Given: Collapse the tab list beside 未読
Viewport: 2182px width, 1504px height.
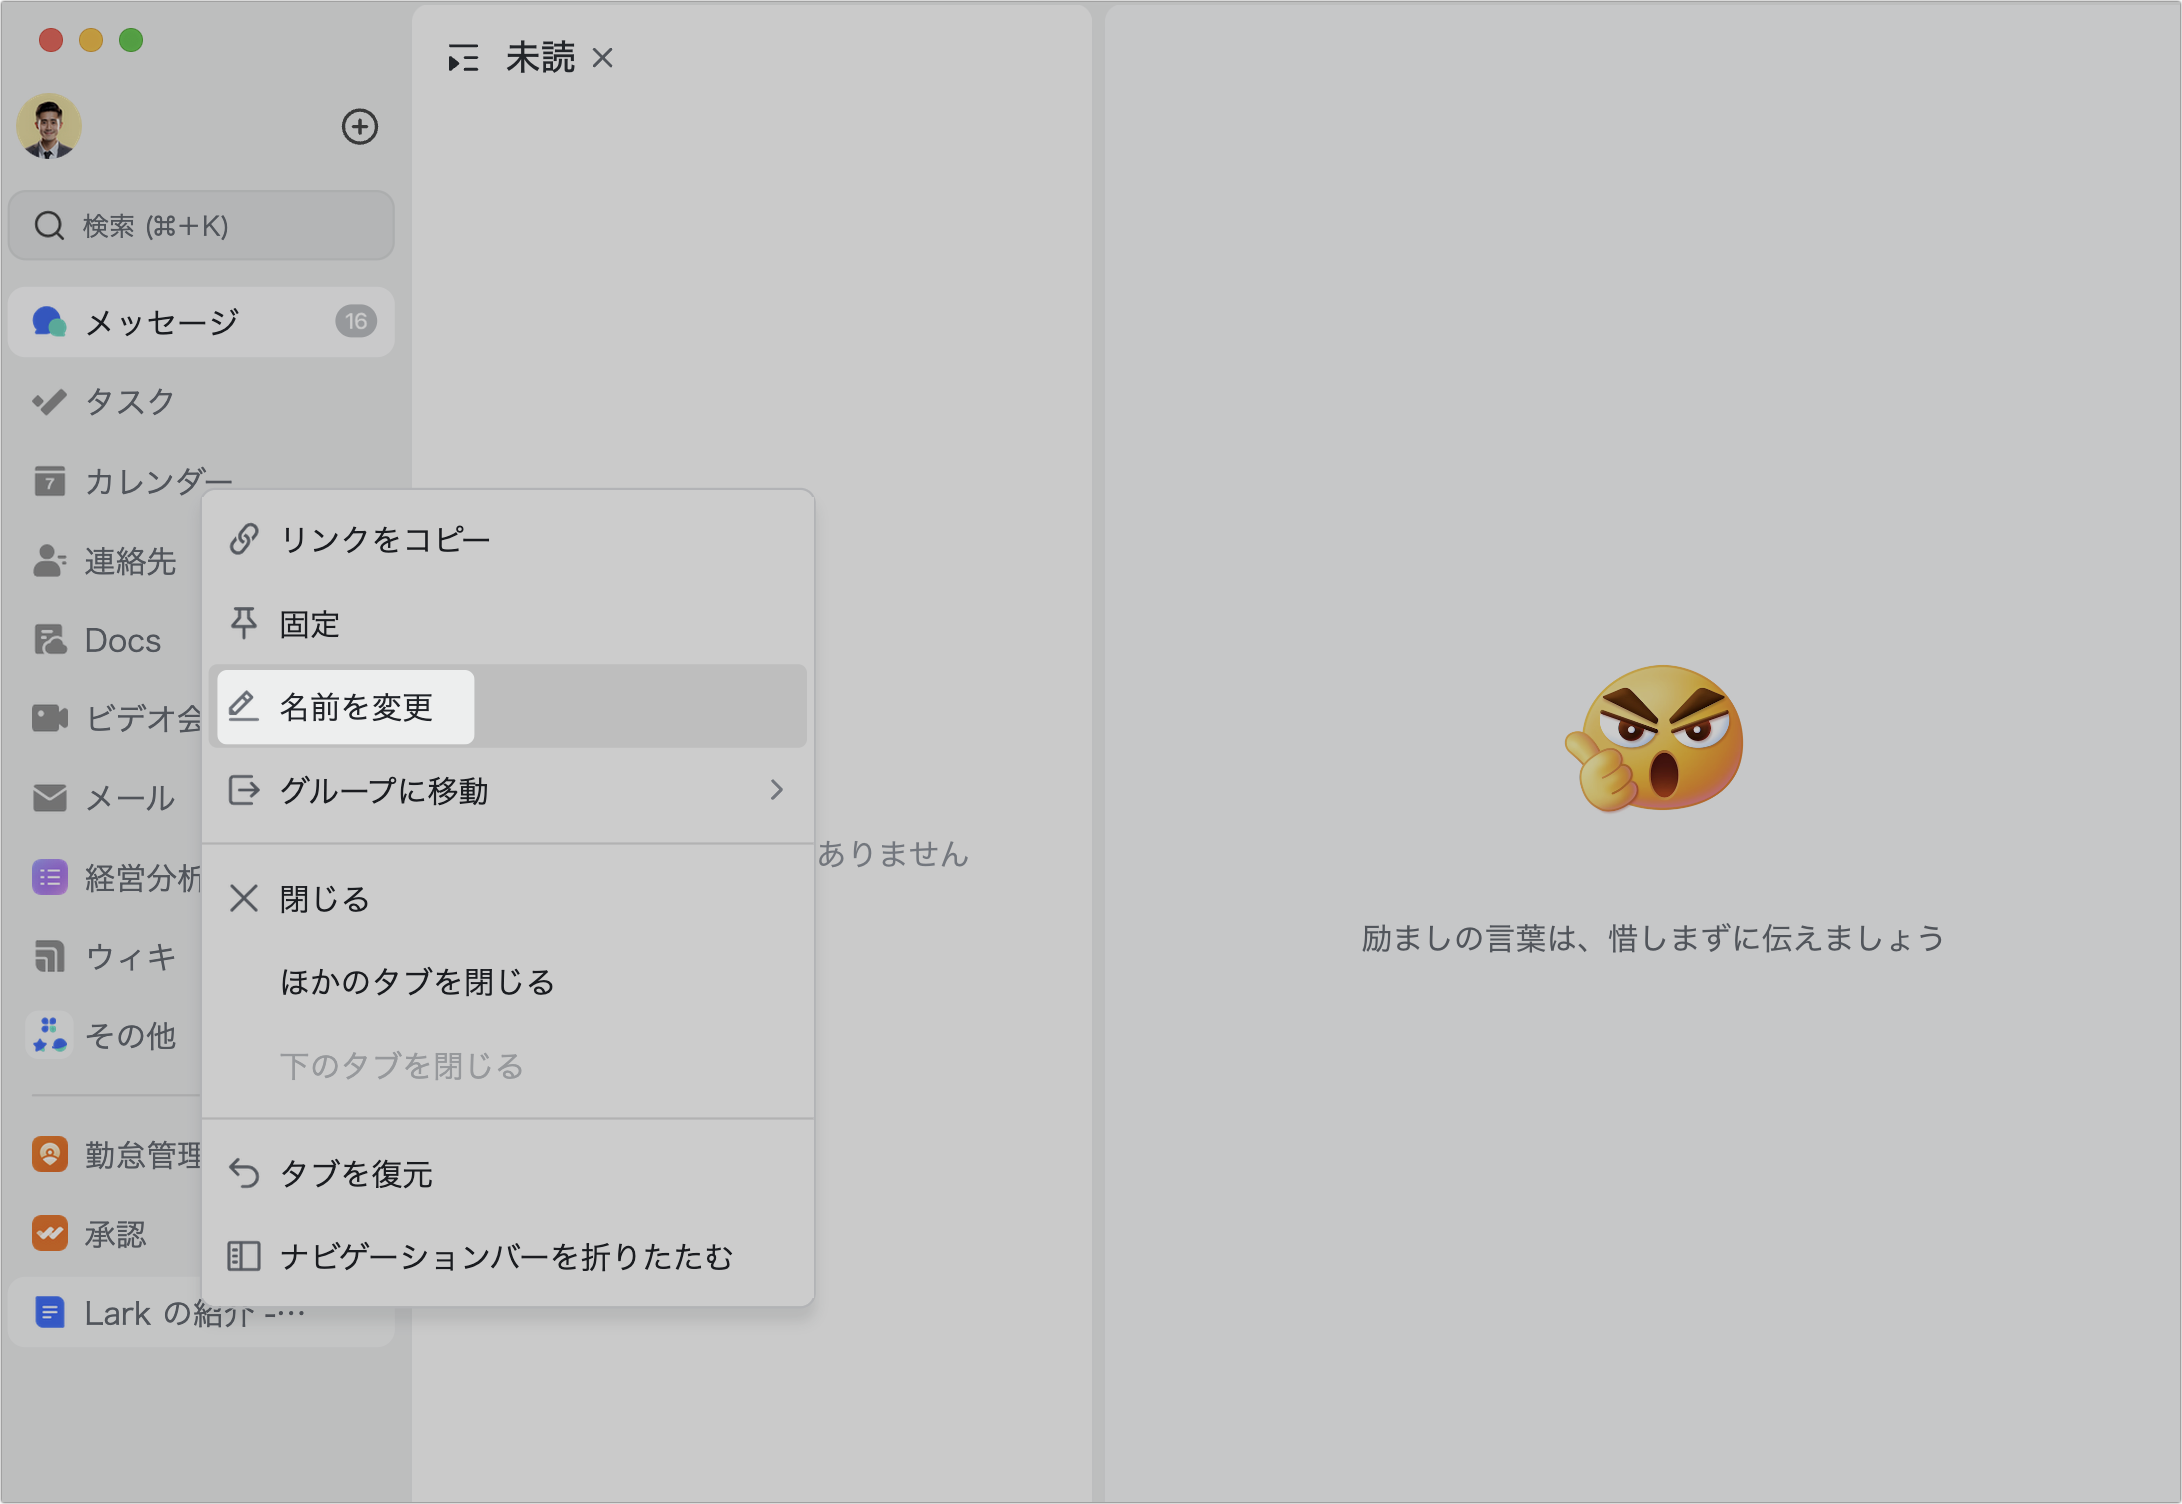Looking at the screenshot, I should (462, 58).
